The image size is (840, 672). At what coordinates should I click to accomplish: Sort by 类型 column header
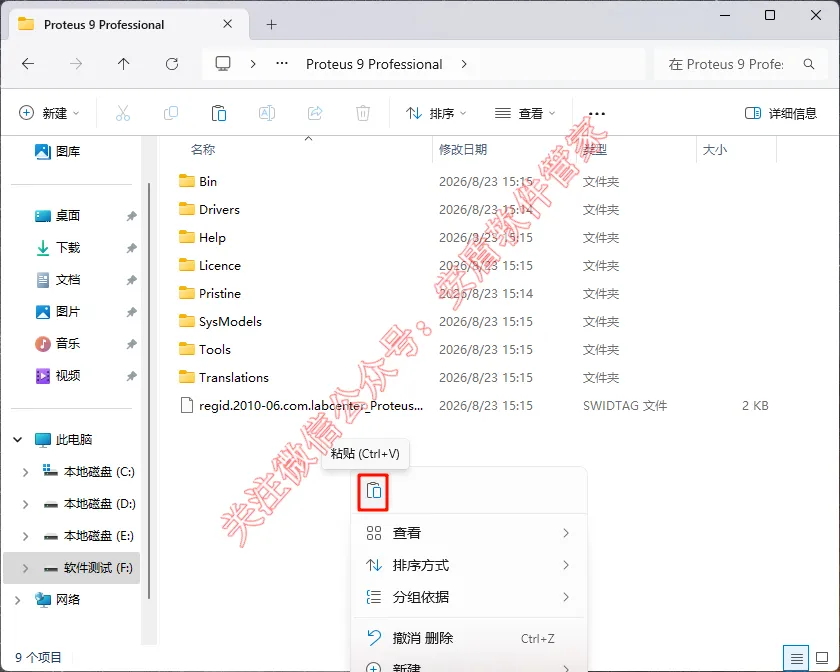tap(595, 150)
